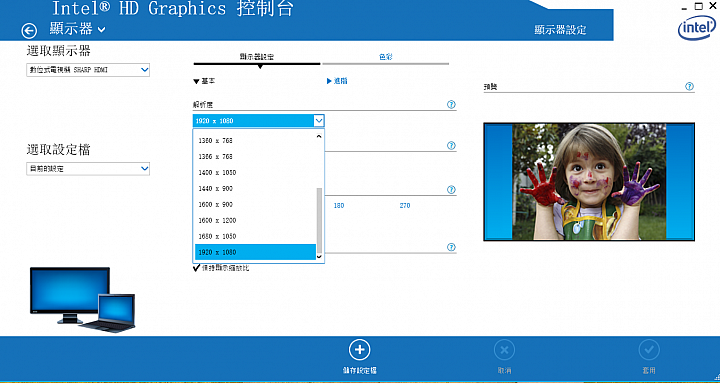Toggle the resolution combo box showing 1920 x 1080
Viewport: 720px width, 383px height.
point(259,121)
